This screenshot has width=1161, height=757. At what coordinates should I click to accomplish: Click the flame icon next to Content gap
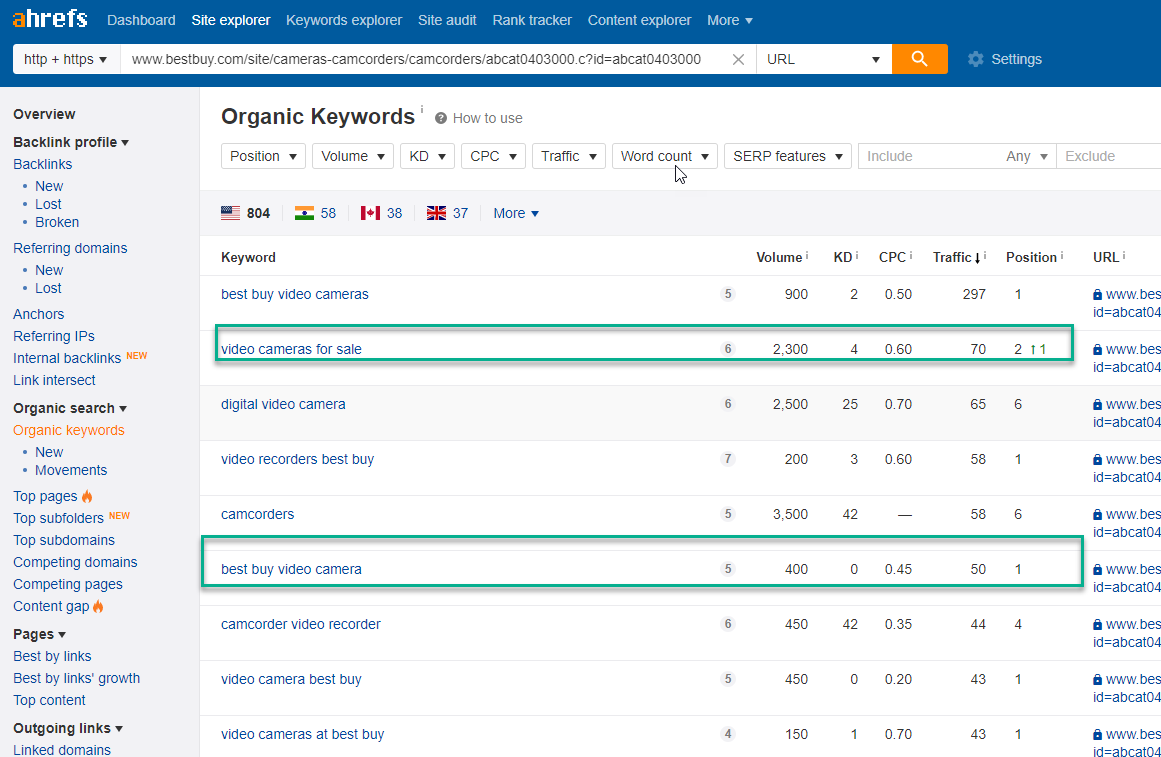pyautogui.click(x=98, y=607)
